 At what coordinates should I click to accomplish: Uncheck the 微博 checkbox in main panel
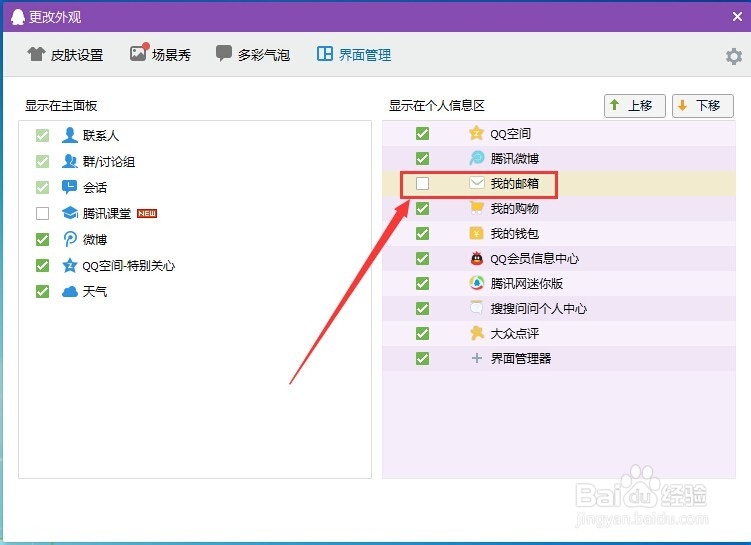coord(42,239)
